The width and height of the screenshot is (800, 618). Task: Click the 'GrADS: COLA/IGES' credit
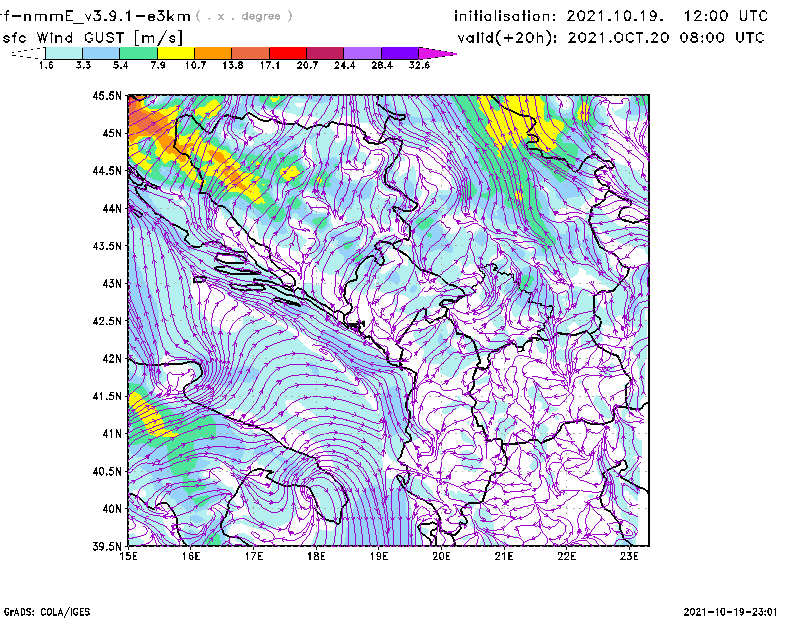[x=46, y=612]
